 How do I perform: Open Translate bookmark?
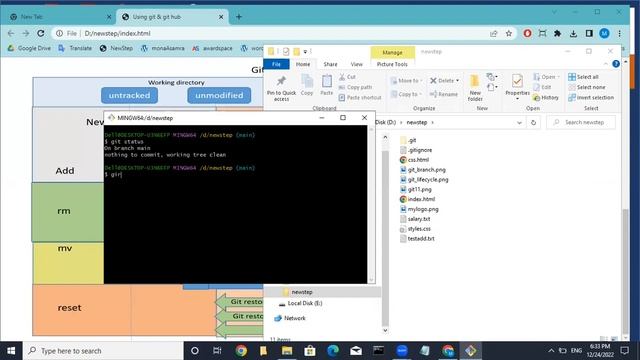[x=75, y=48]
